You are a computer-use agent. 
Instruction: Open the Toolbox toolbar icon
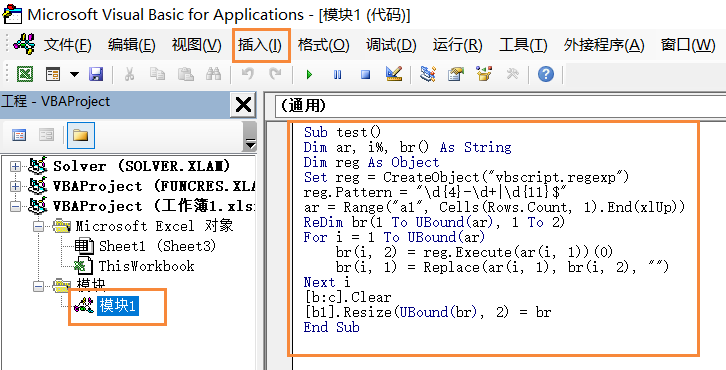[x=512, y=74]
